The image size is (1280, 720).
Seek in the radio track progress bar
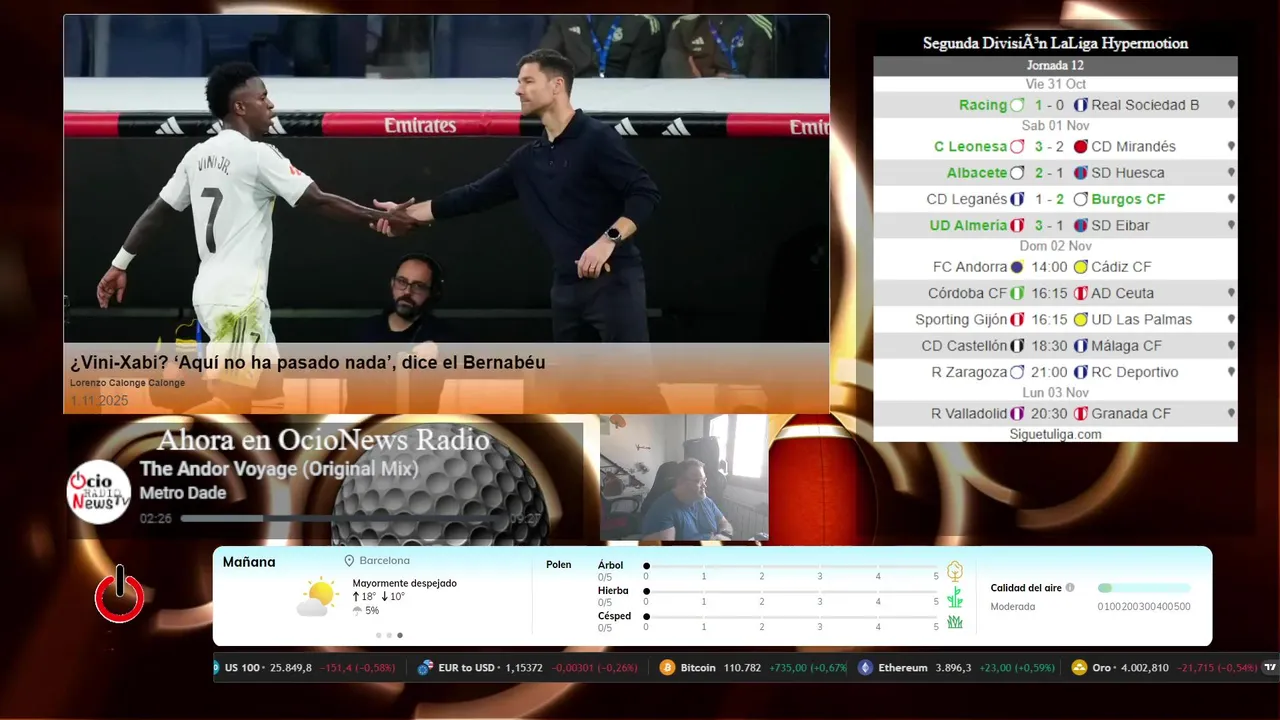(x=343, y=519)
